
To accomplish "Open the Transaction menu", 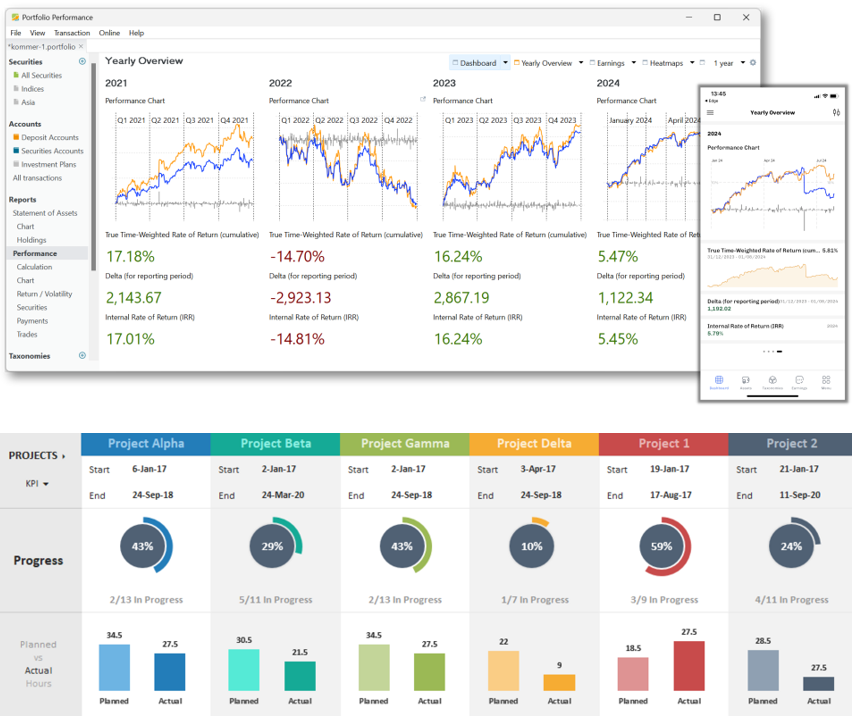I will click(x=72, y=33).
